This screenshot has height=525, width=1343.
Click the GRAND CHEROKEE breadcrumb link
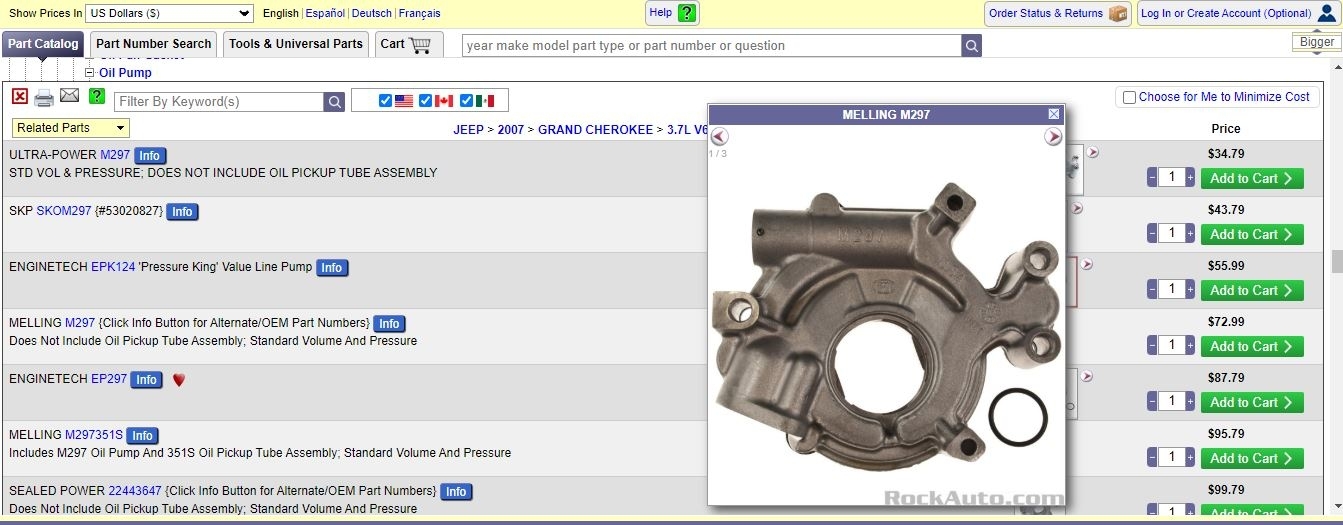click(595, 130)
